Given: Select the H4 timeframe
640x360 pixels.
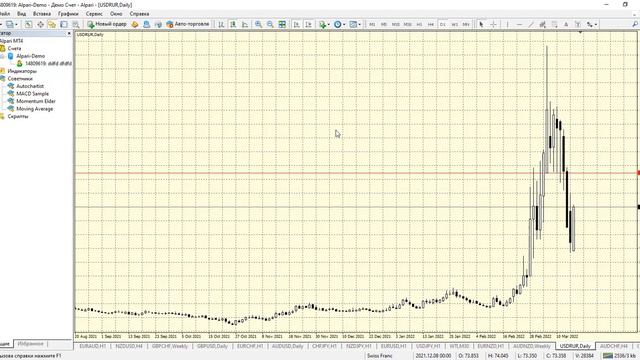Looking at the screenshot, I should (431, 24).
